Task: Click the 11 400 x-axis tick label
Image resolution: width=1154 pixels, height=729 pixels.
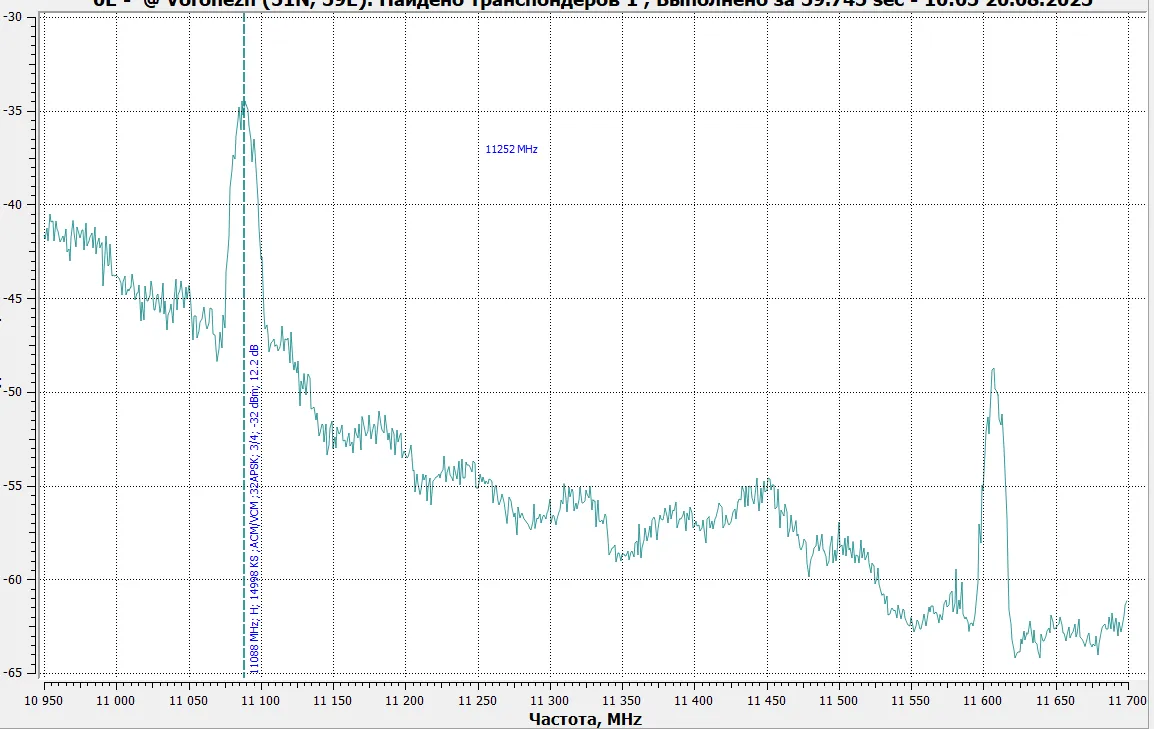Action: click(x=694, y=702)
